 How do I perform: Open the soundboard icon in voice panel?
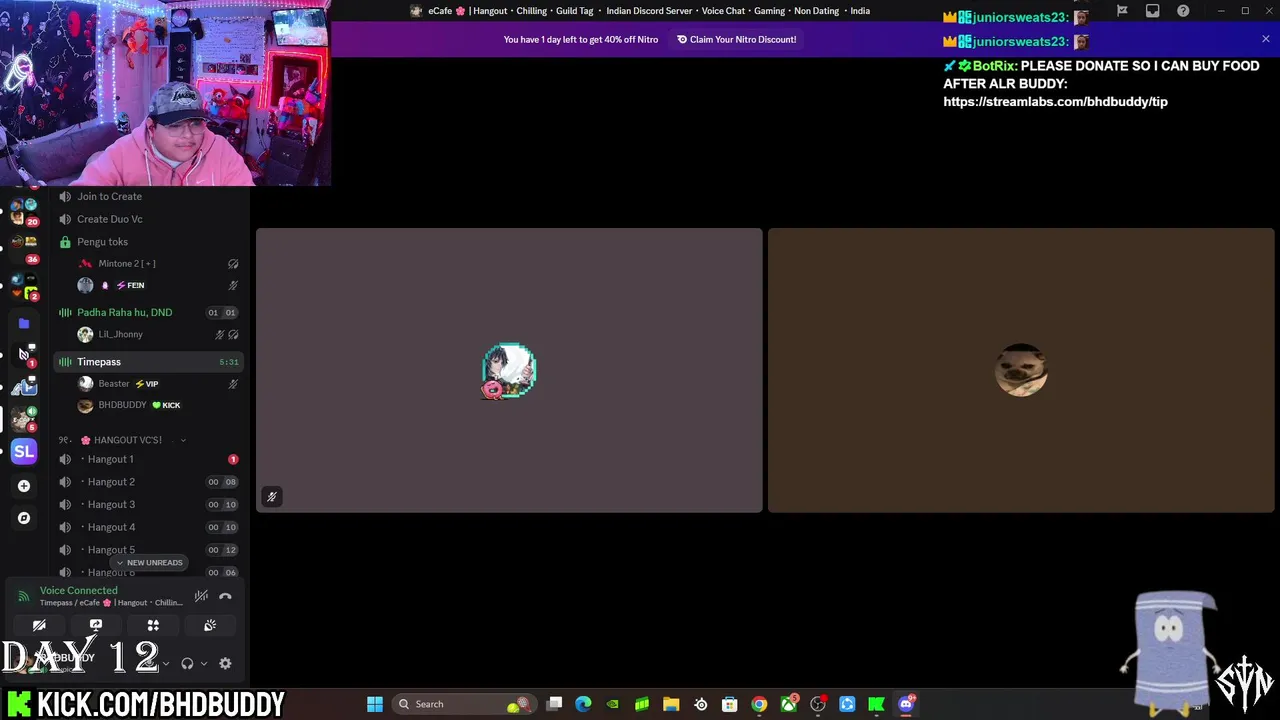tap(210, 625)
